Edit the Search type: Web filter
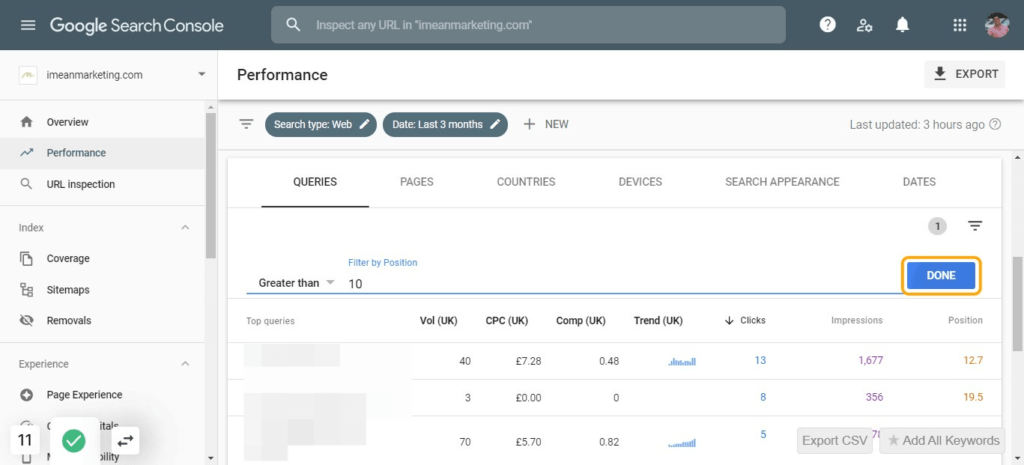 click(320, 124)
